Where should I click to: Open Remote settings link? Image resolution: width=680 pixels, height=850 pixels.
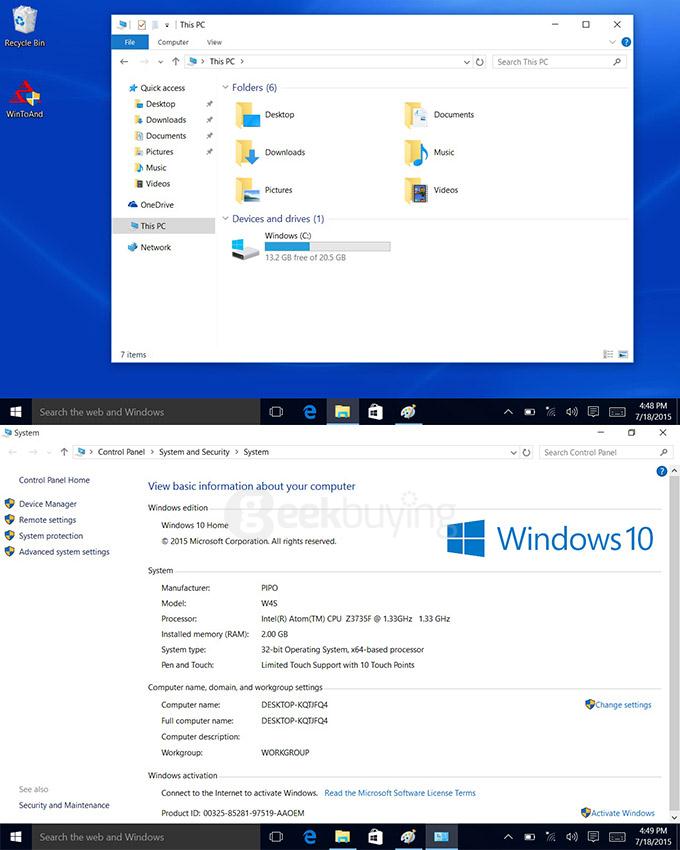pos(48,520)
